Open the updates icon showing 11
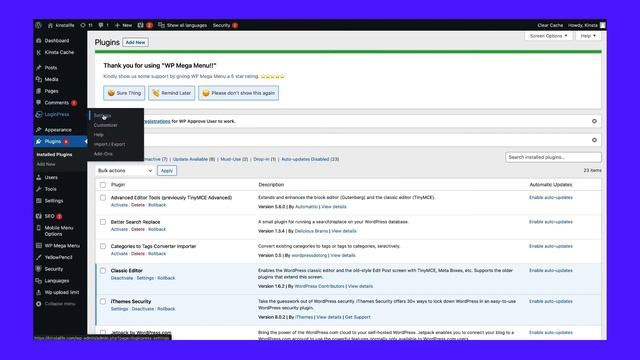 pyautogui.click(x=87, y=25)
